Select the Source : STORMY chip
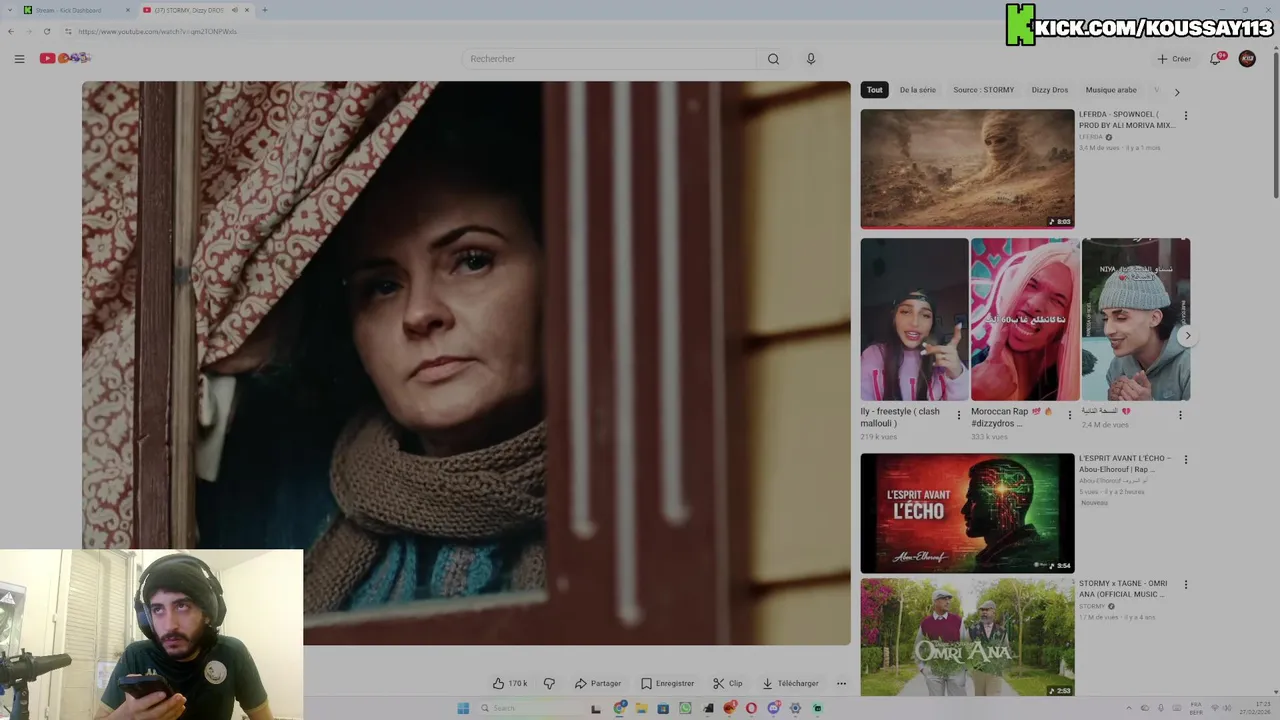This screenshot has height=720, width=1280. click(983, 90)
